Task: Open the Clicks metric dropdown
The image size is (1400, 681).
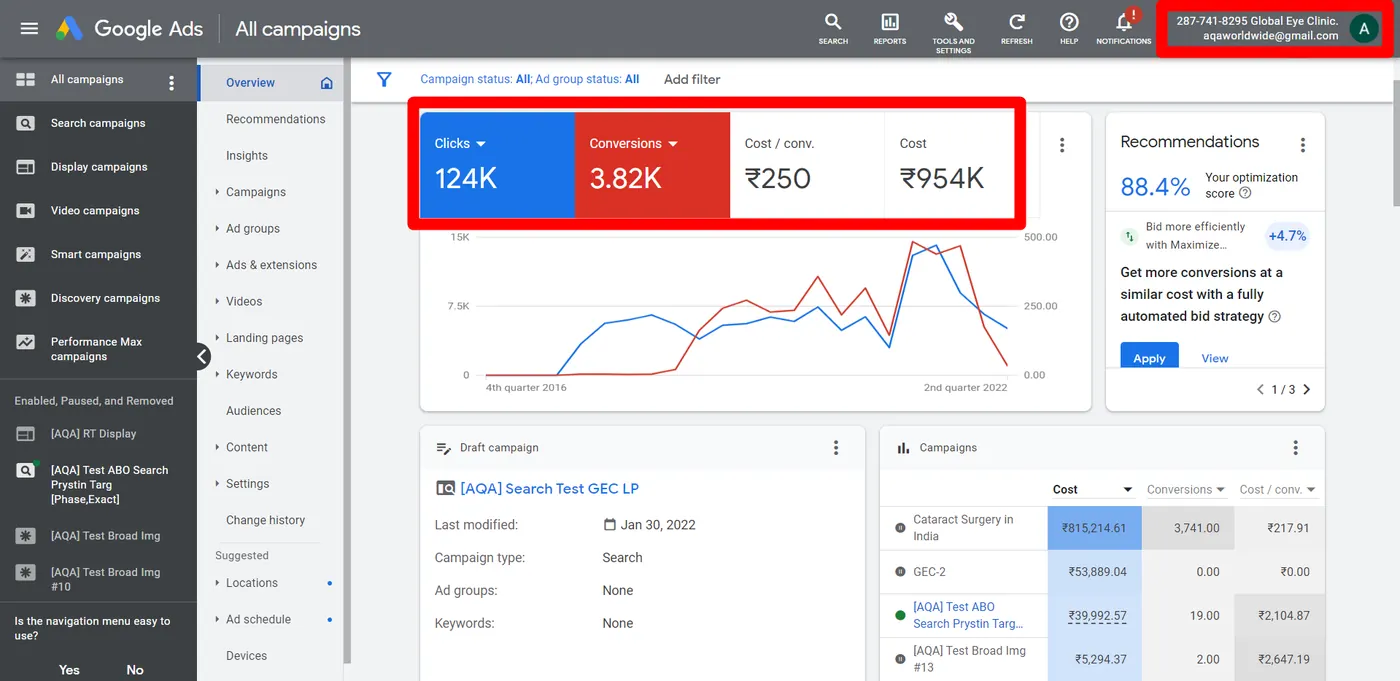Action: [461, 143]
